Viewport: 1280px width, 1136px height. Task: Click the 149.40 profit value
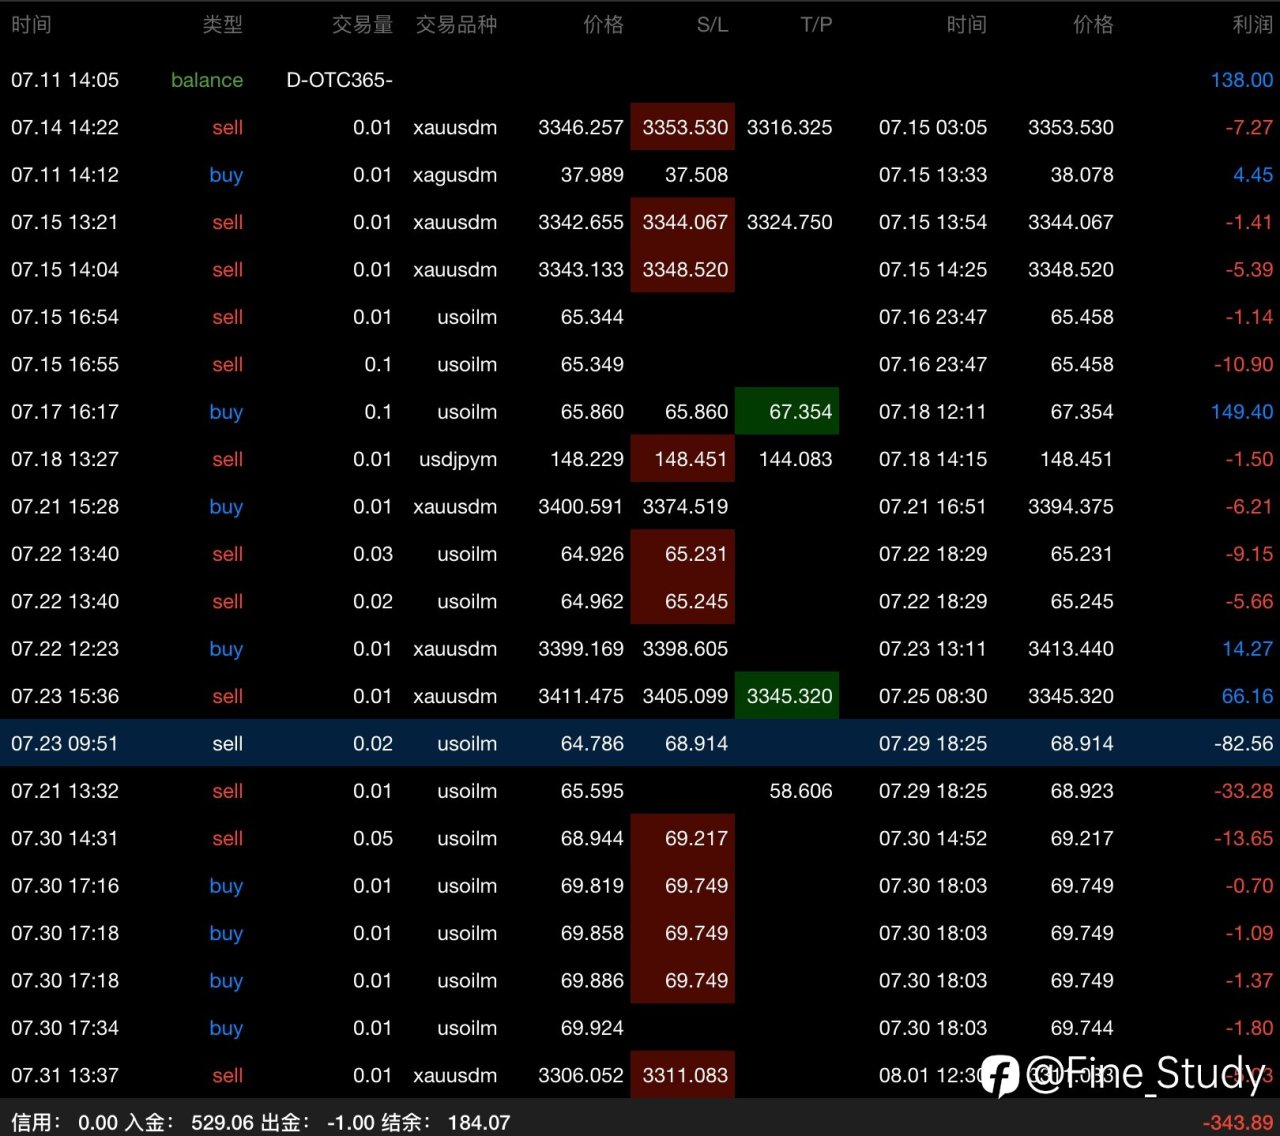click(1241, 412)
